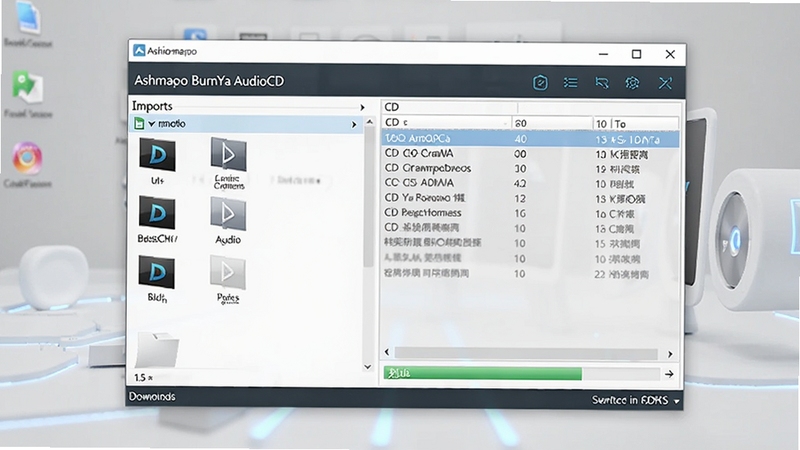The width and height of the screenshot is (800, 450).
Task: Click the value 22 in the last row
Action: [599, 274]
